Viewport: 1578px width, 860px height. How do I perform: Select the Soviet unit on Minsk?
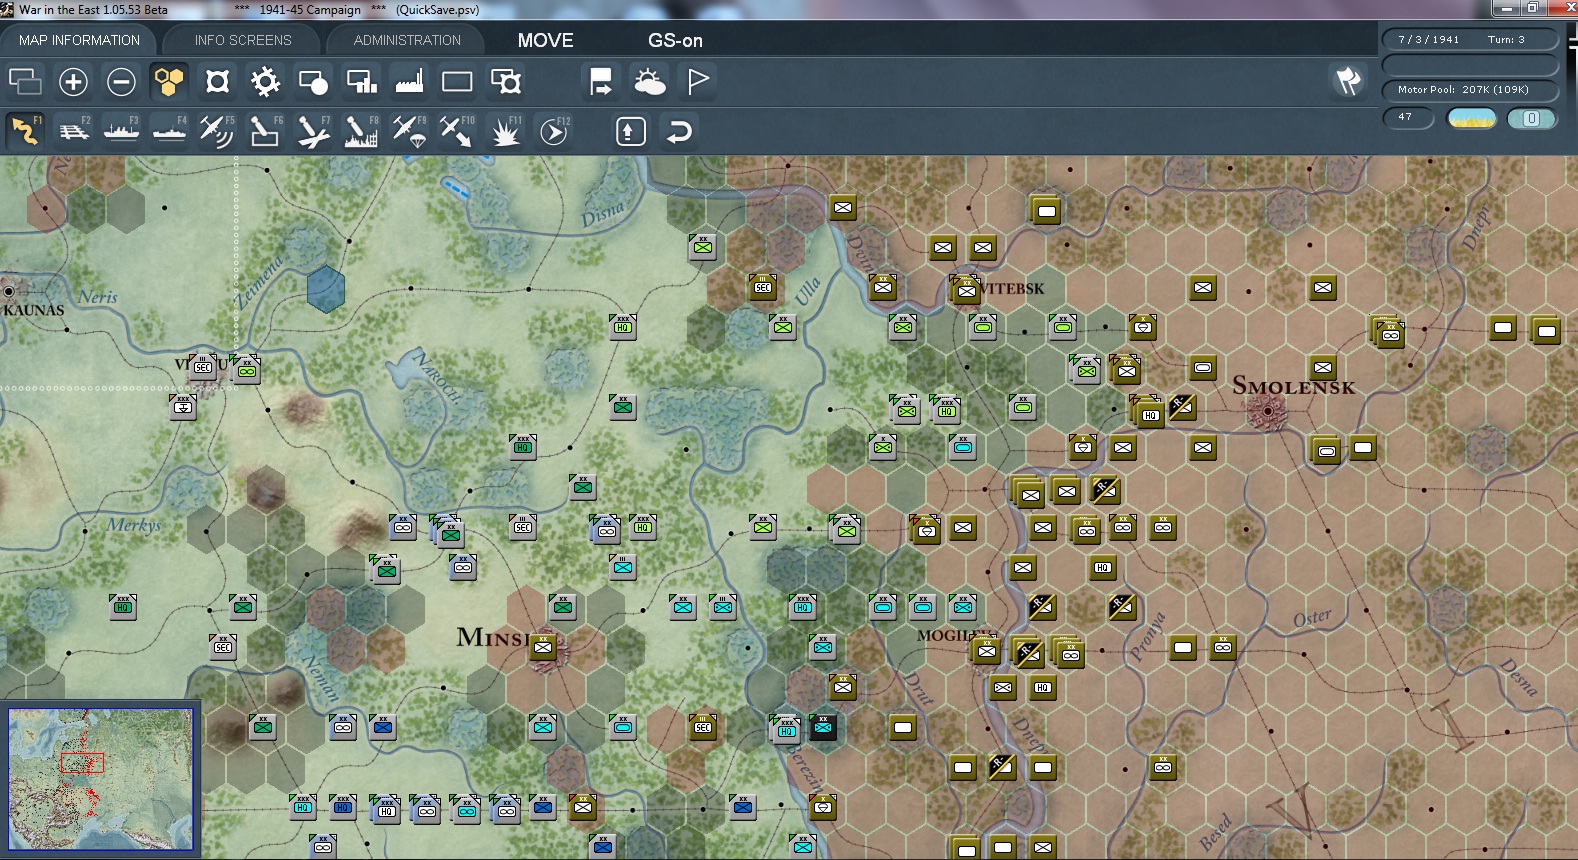coord(543,647)
